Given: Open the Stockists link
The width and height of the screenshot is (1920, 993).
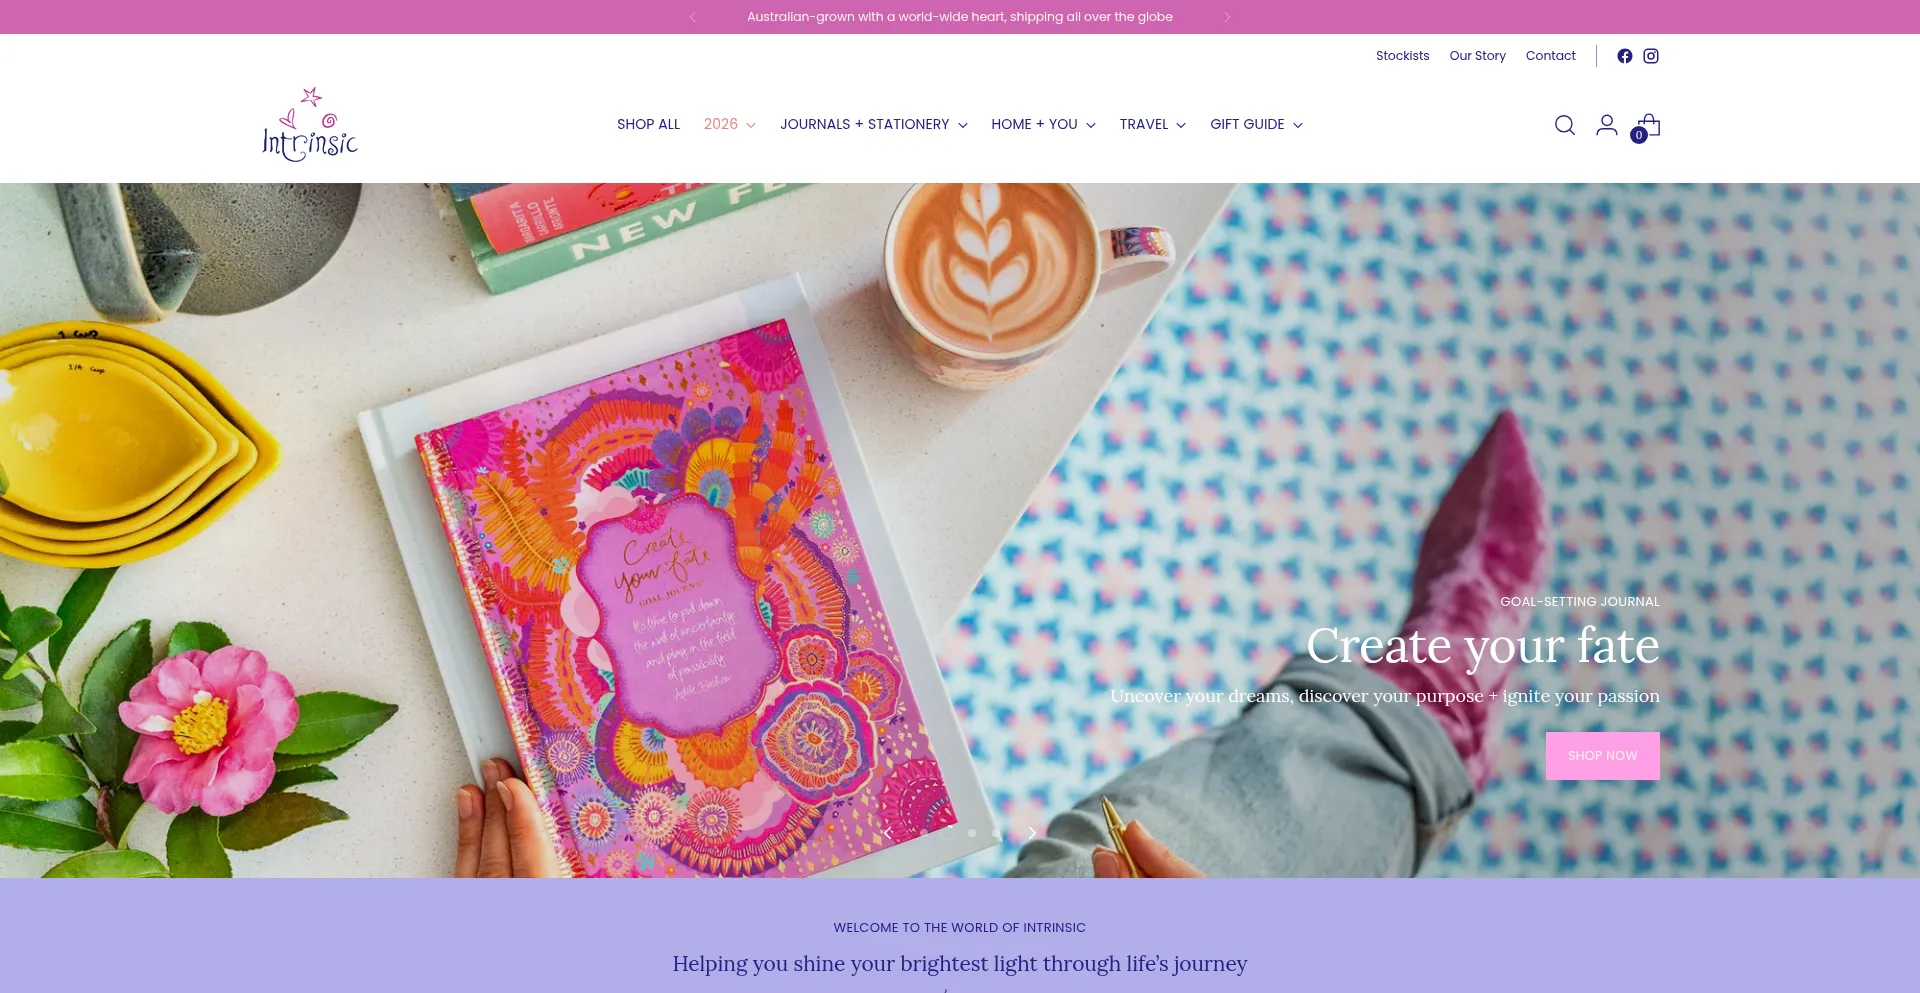Looking at the screenshot, I should click(1402, 56).
